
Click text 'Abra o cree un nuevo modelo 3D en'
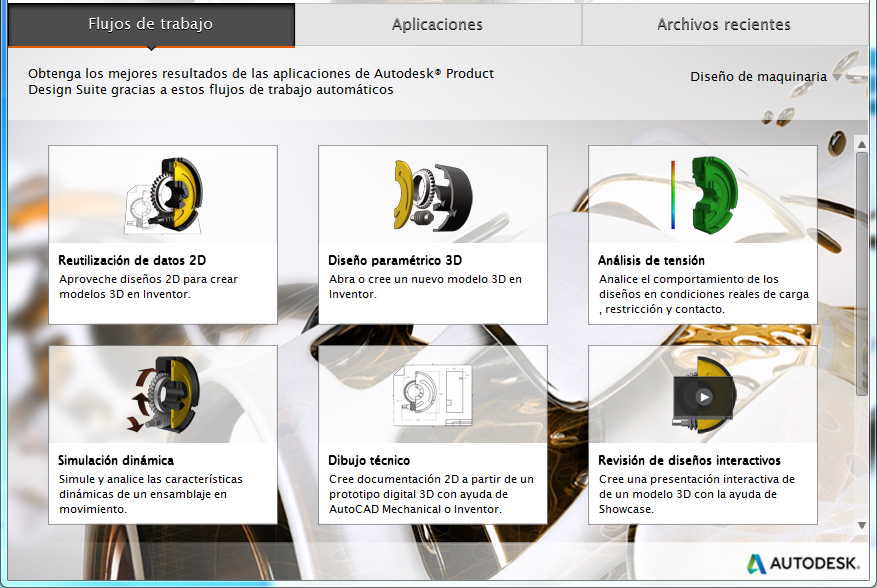point(425,279)
